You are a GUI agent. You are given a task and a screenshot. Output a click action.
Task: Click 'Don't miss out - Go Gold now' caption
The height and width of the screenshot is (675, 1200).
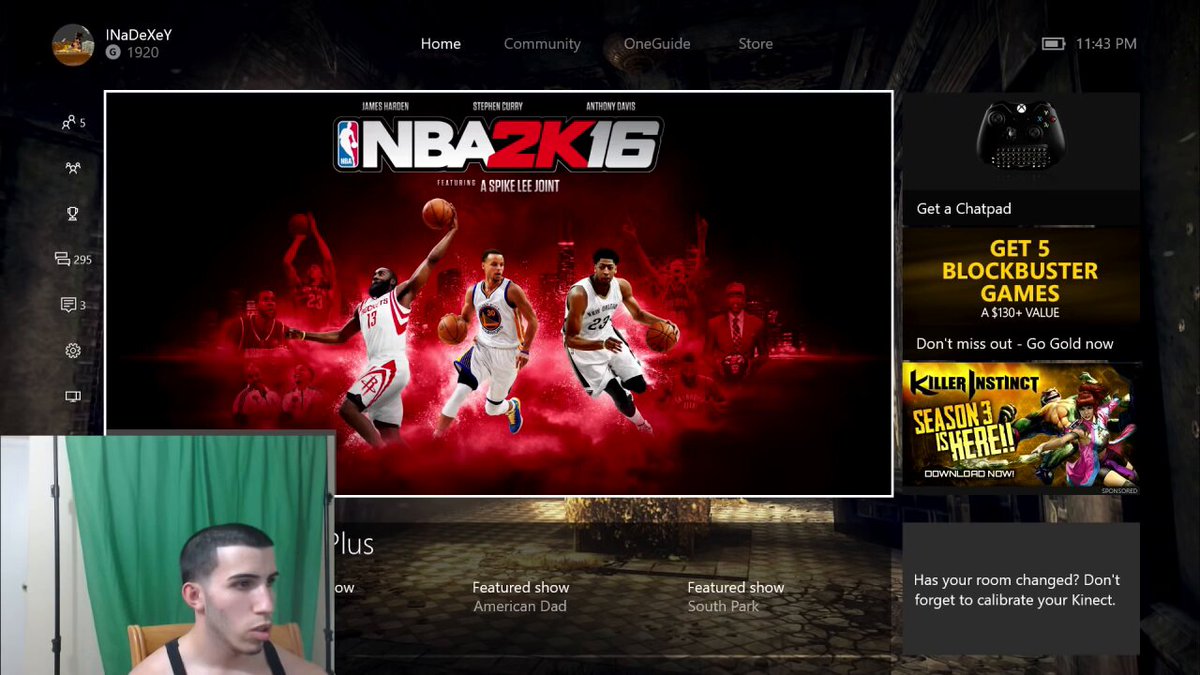[1014, 344]
